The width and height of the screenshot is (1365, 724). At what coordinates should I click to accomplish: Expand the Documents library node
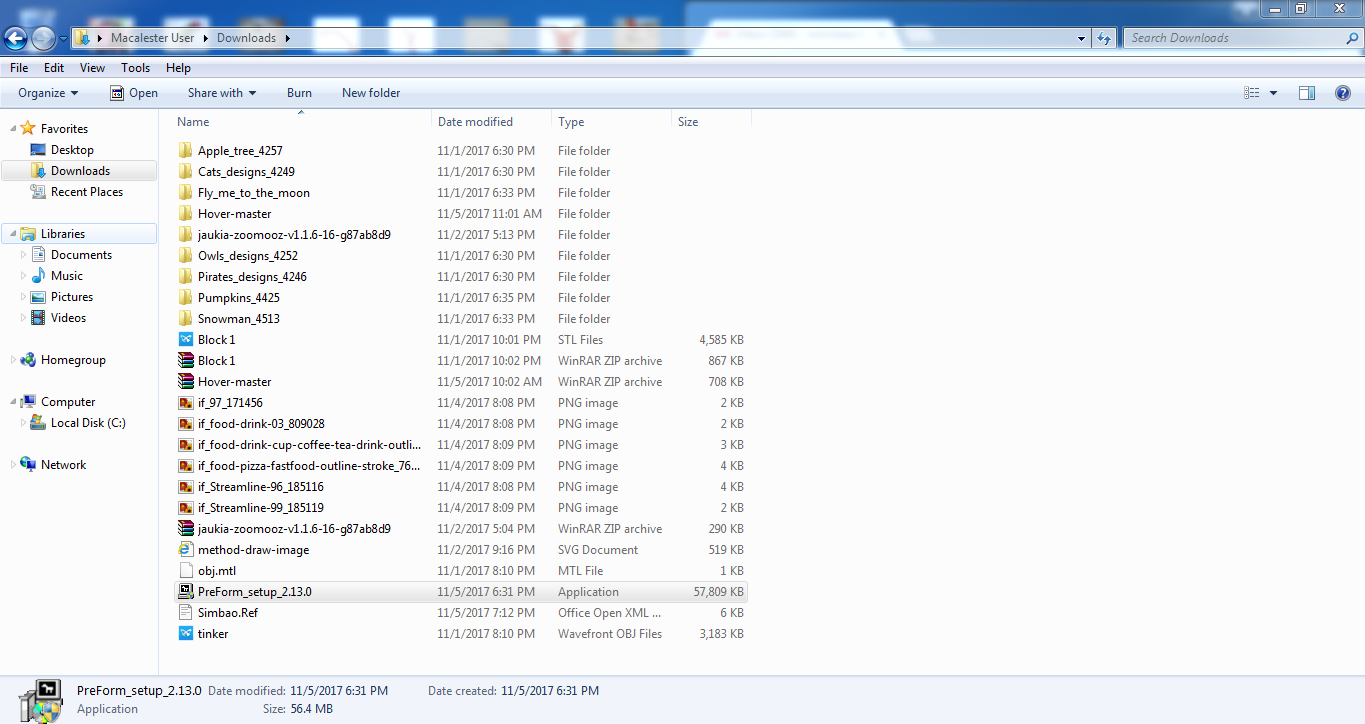tap(24, 255)
